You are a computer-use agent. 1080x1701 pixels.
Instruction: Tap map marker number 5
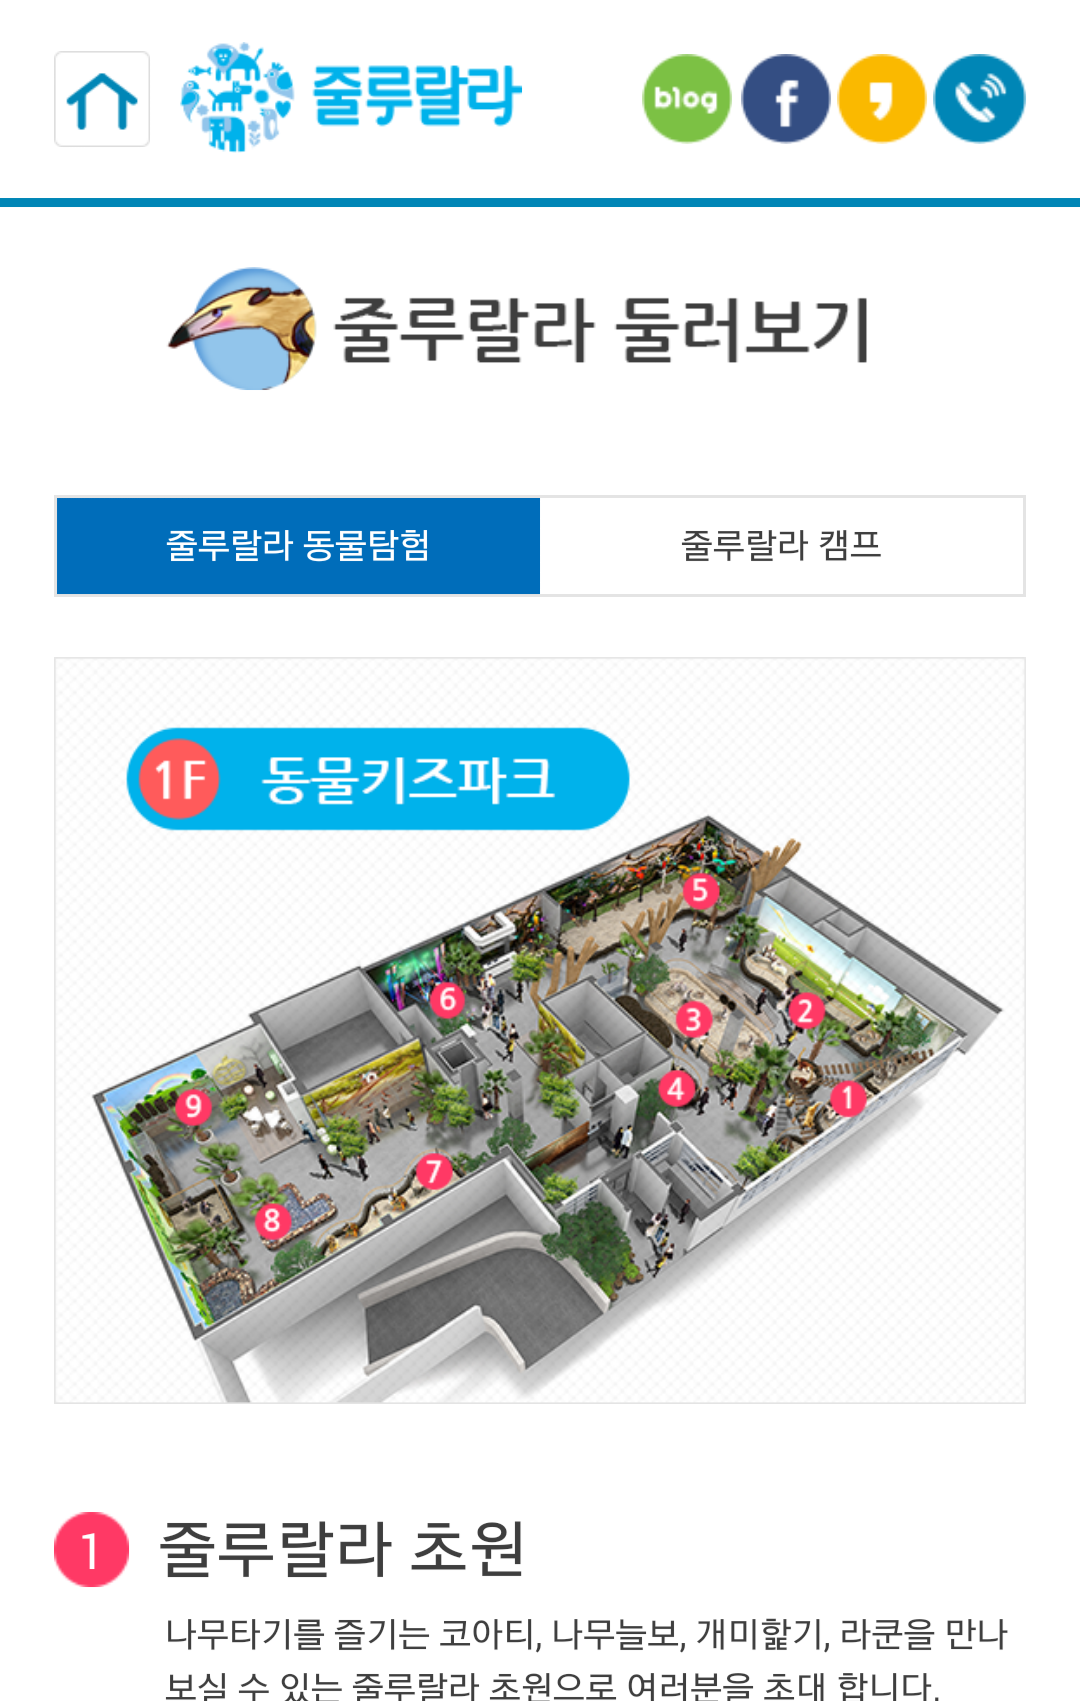click(x=700, y=890)
